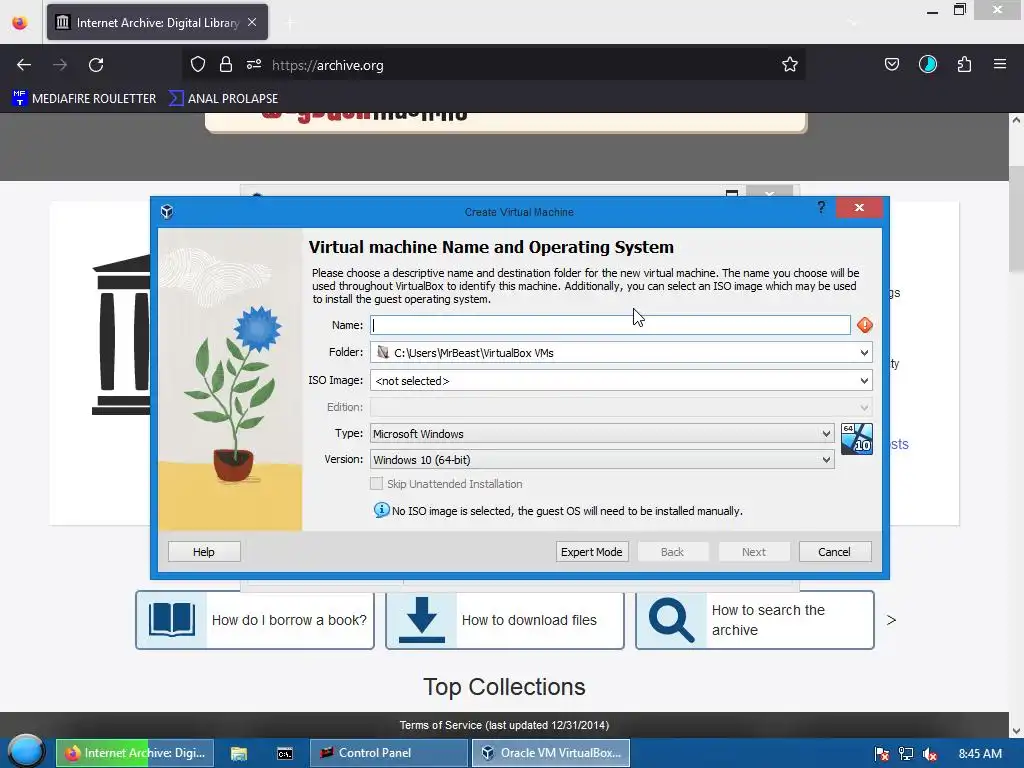Screen dimensions: 1024x768
Task: Click the carousel next chevron
Action: point(891,620)
